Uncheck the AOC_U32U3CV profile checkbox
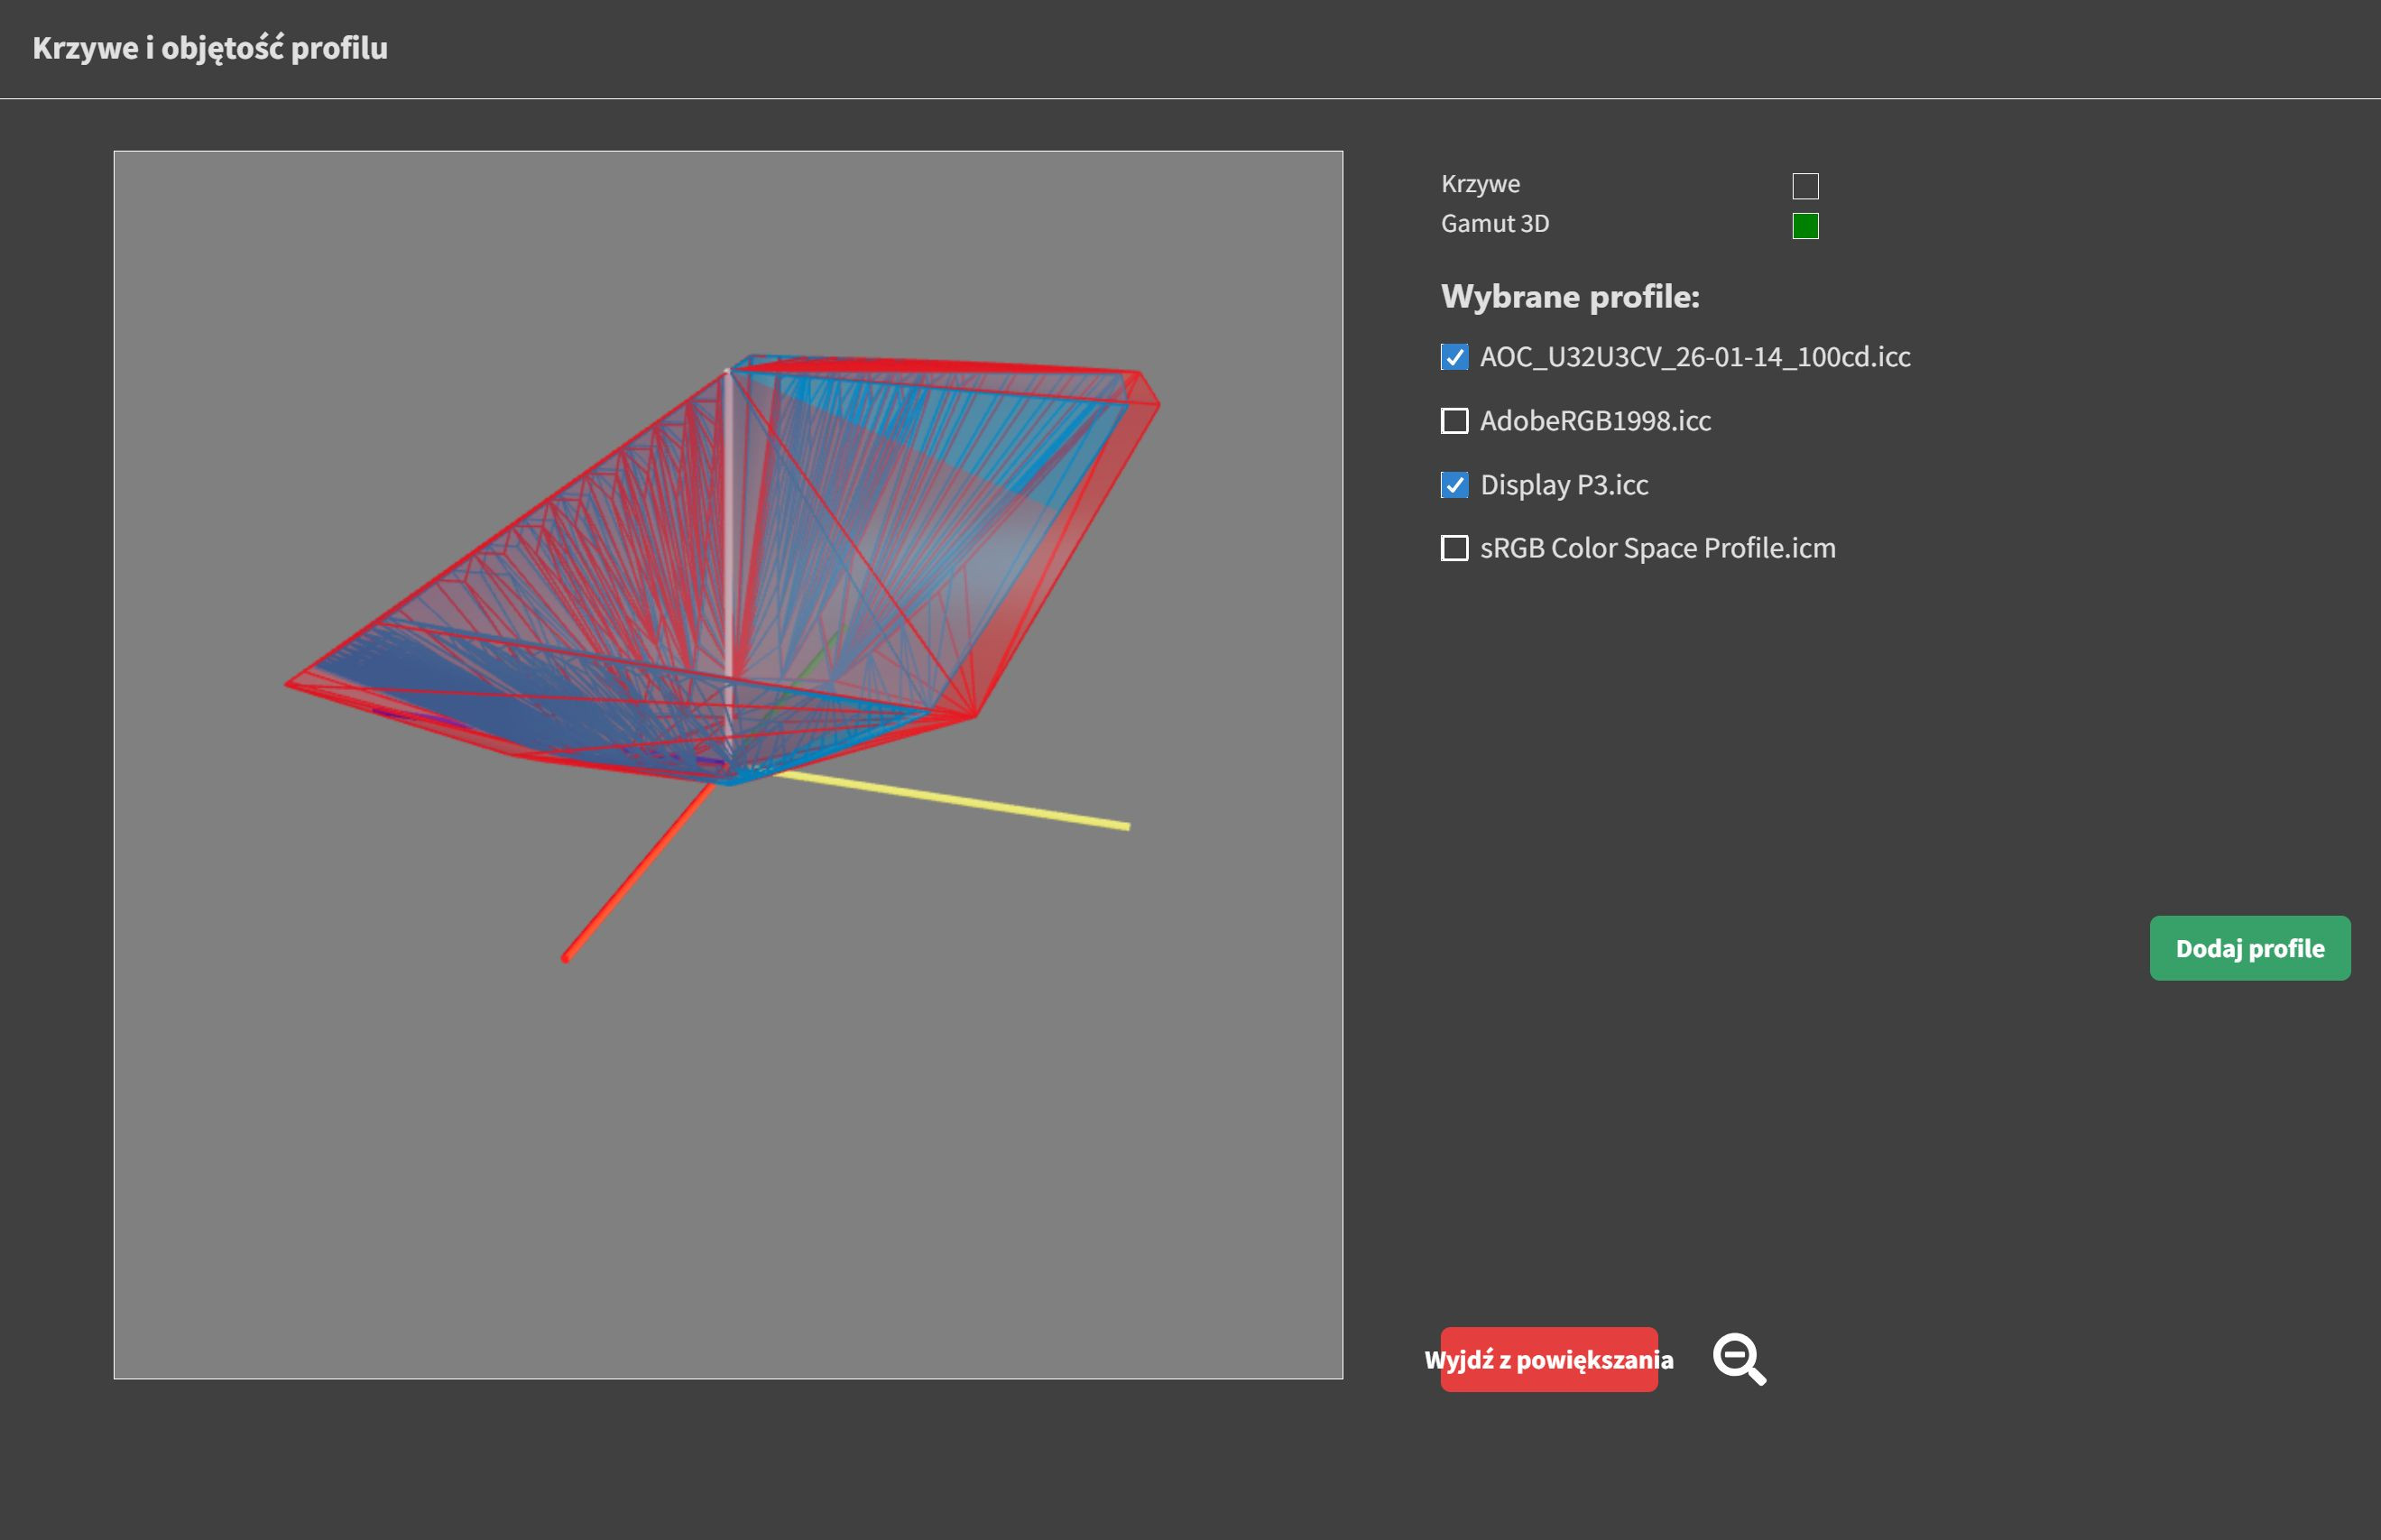This screenshot has width=2381, height=1540. tap(1454, 357)
